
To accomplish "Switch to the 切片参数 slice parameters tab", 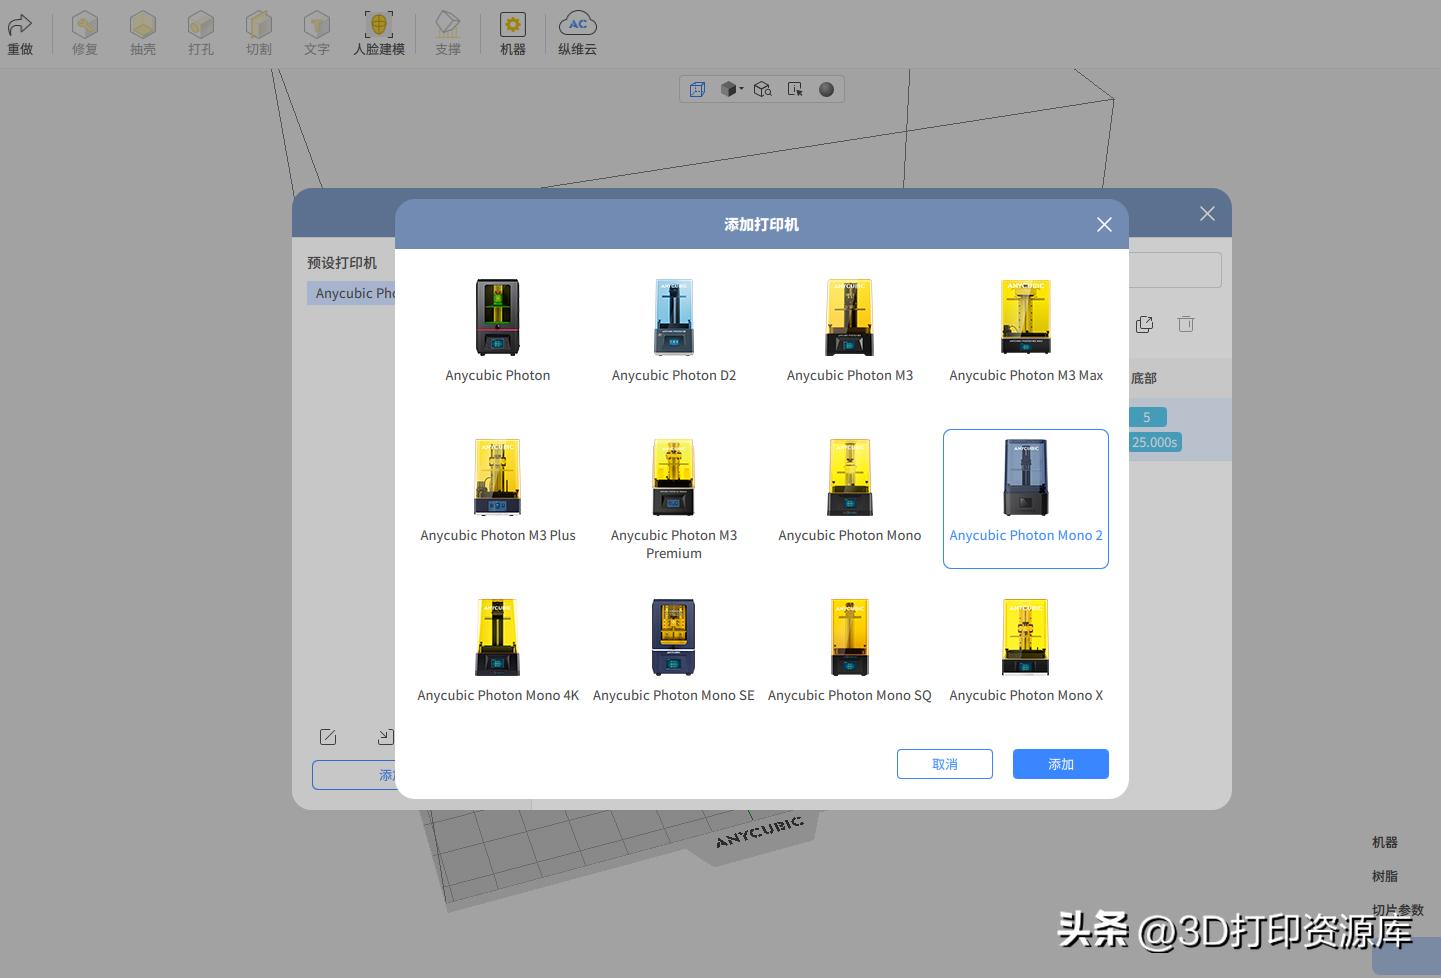I will (1399, 909).
